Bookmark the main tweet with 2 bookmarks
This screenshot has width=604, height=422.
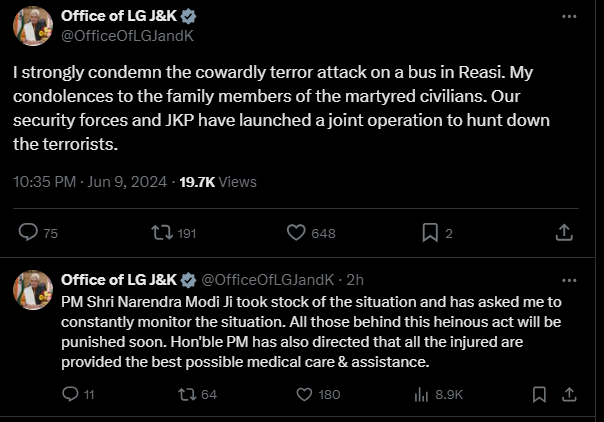click(430, 232)
